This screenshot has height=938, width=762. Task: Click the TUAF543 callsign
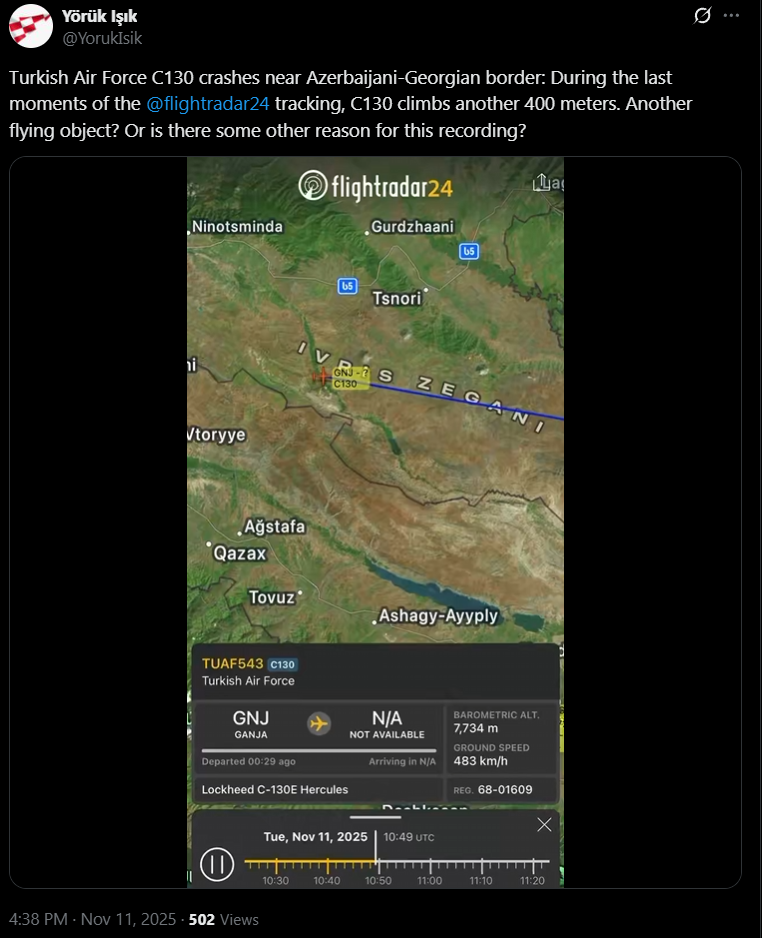pos(233,663)
